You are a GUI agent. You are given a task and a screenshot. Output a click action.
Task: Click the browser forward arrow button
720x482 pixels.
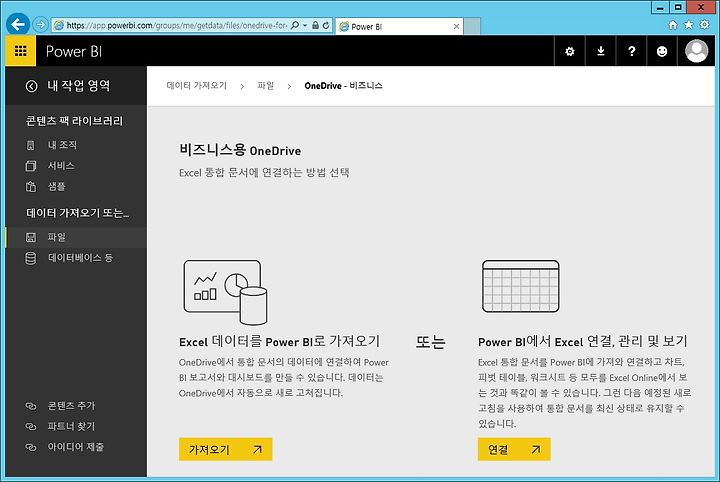[40, 24]
